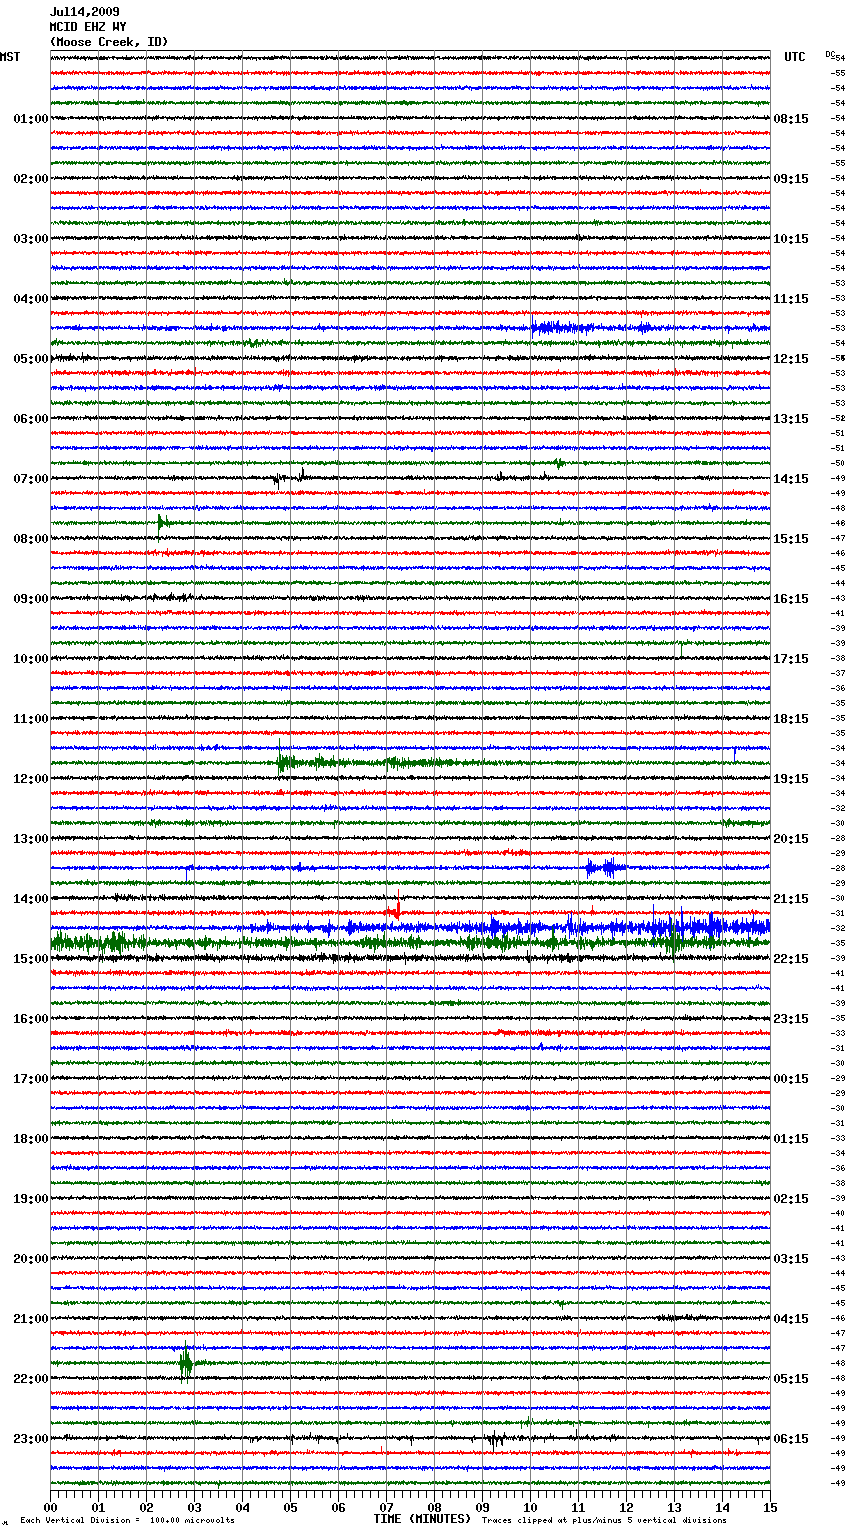This screenshot has height=1534, width=850.
Task: Click the large green burst on the 21:45 trace
Action: pos(186,1361)
